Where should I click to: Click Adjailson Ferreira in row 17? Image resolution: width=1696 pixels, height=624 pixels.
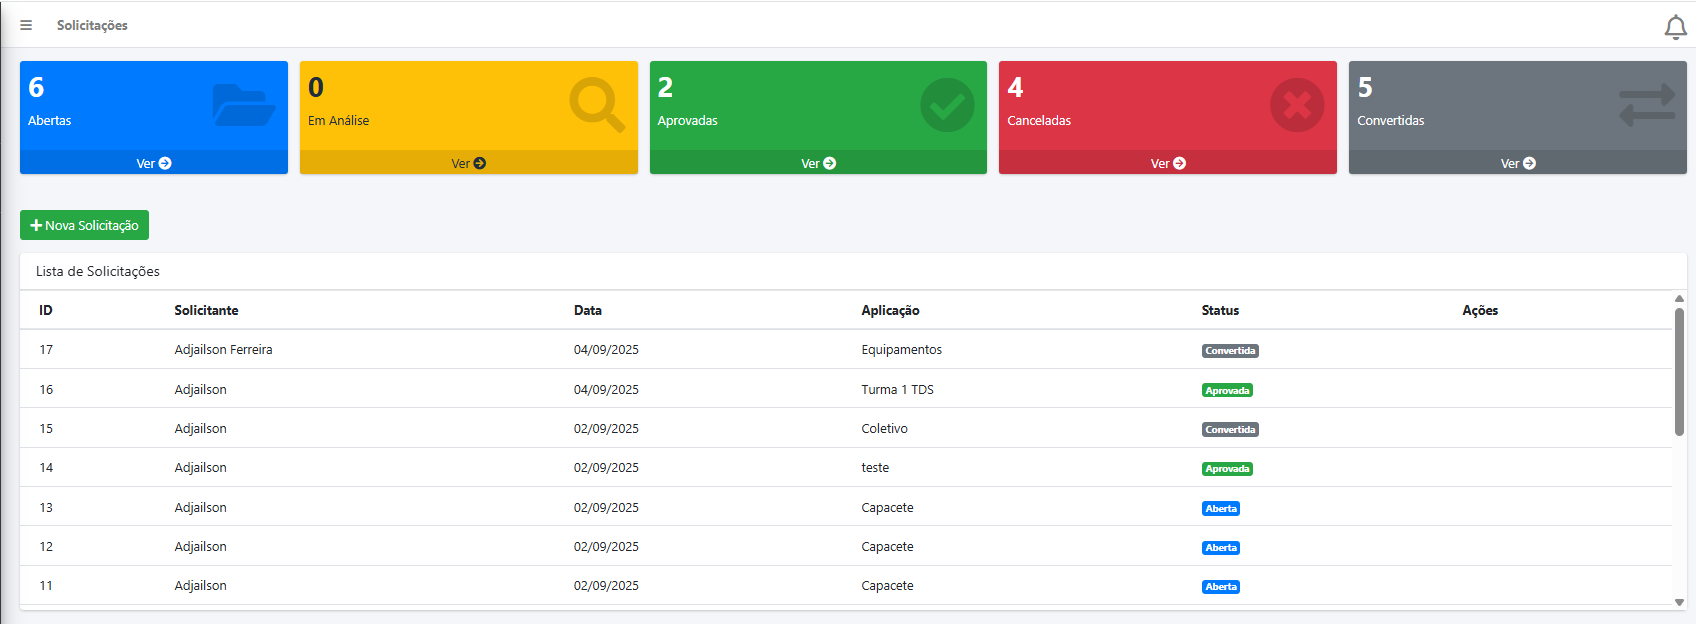click(x=223, y=349)
